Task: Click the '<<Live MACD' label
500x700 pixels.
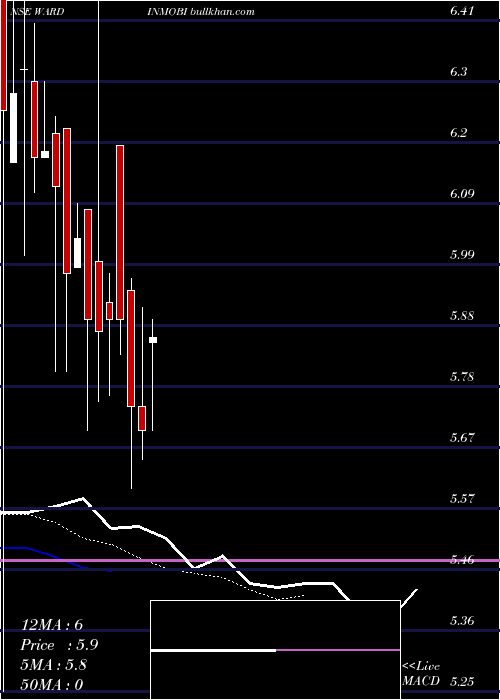Action: pyautogui.click(x=421, y=674)
